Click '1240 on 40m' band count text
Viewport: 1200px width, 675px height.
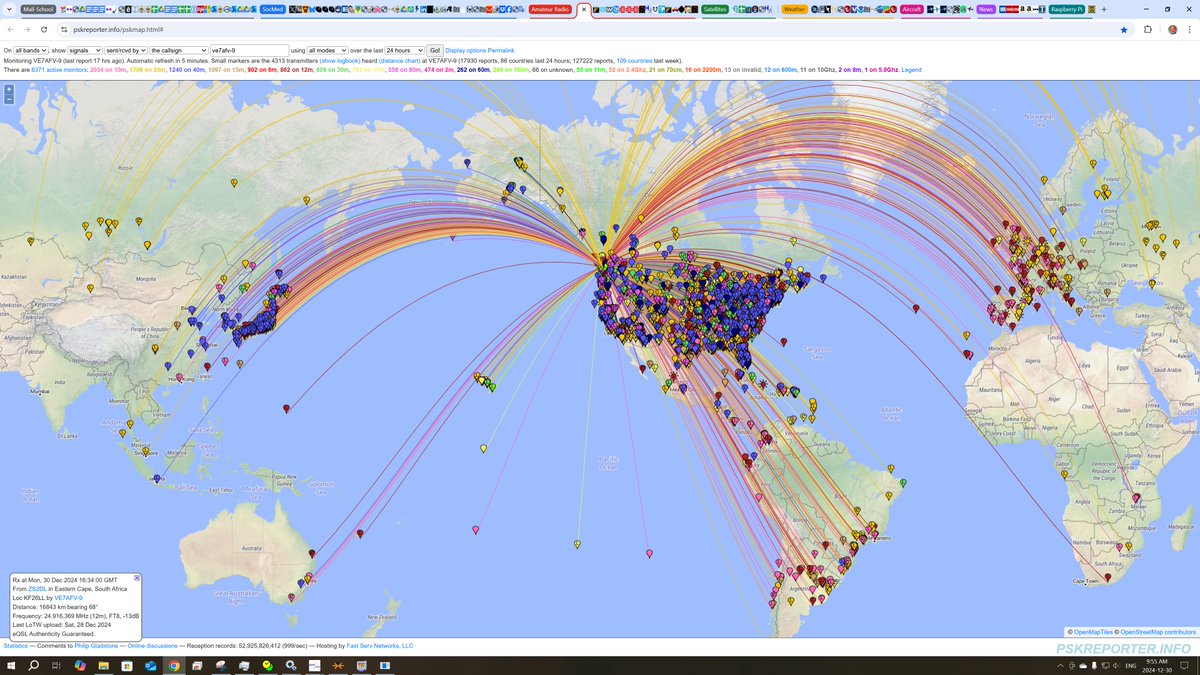tap(187, 70)
